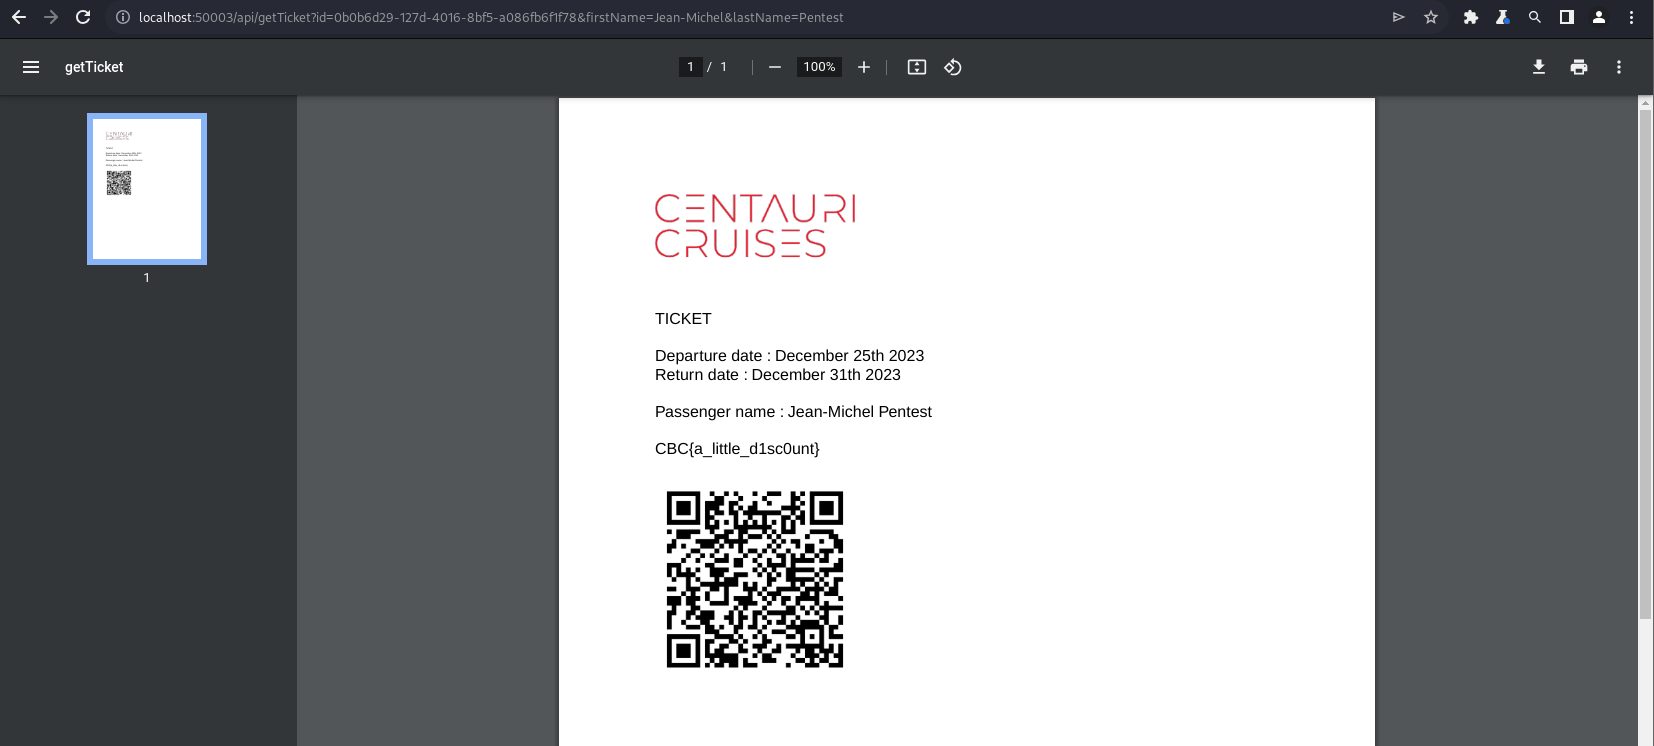
Task: Click the scrollbar up arrow
Action: [x=1645, y=102]
